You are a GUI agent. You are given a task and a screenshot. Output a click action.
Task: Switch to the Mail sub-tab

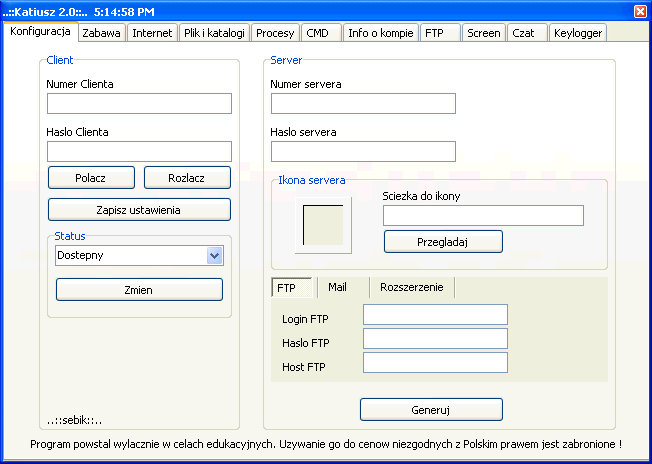pos(338,287)
